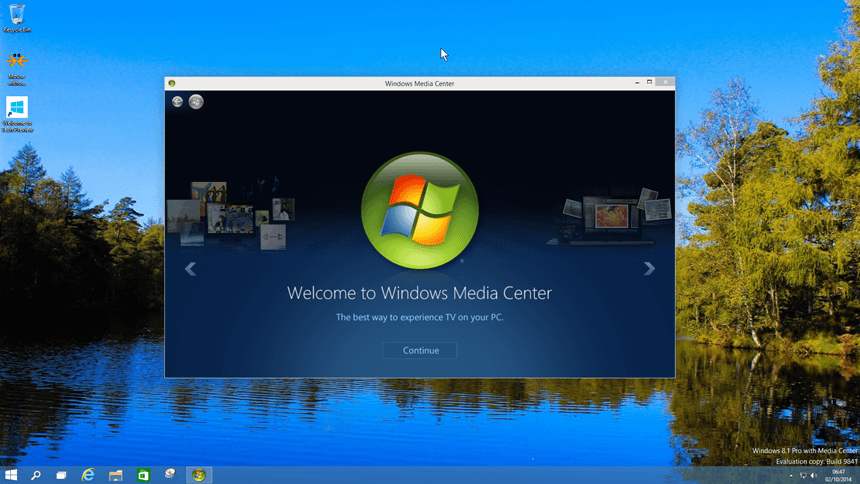The image size is (860, 484).
Task: Open File Explorer from the taskbar
Action: click(116, 475)
